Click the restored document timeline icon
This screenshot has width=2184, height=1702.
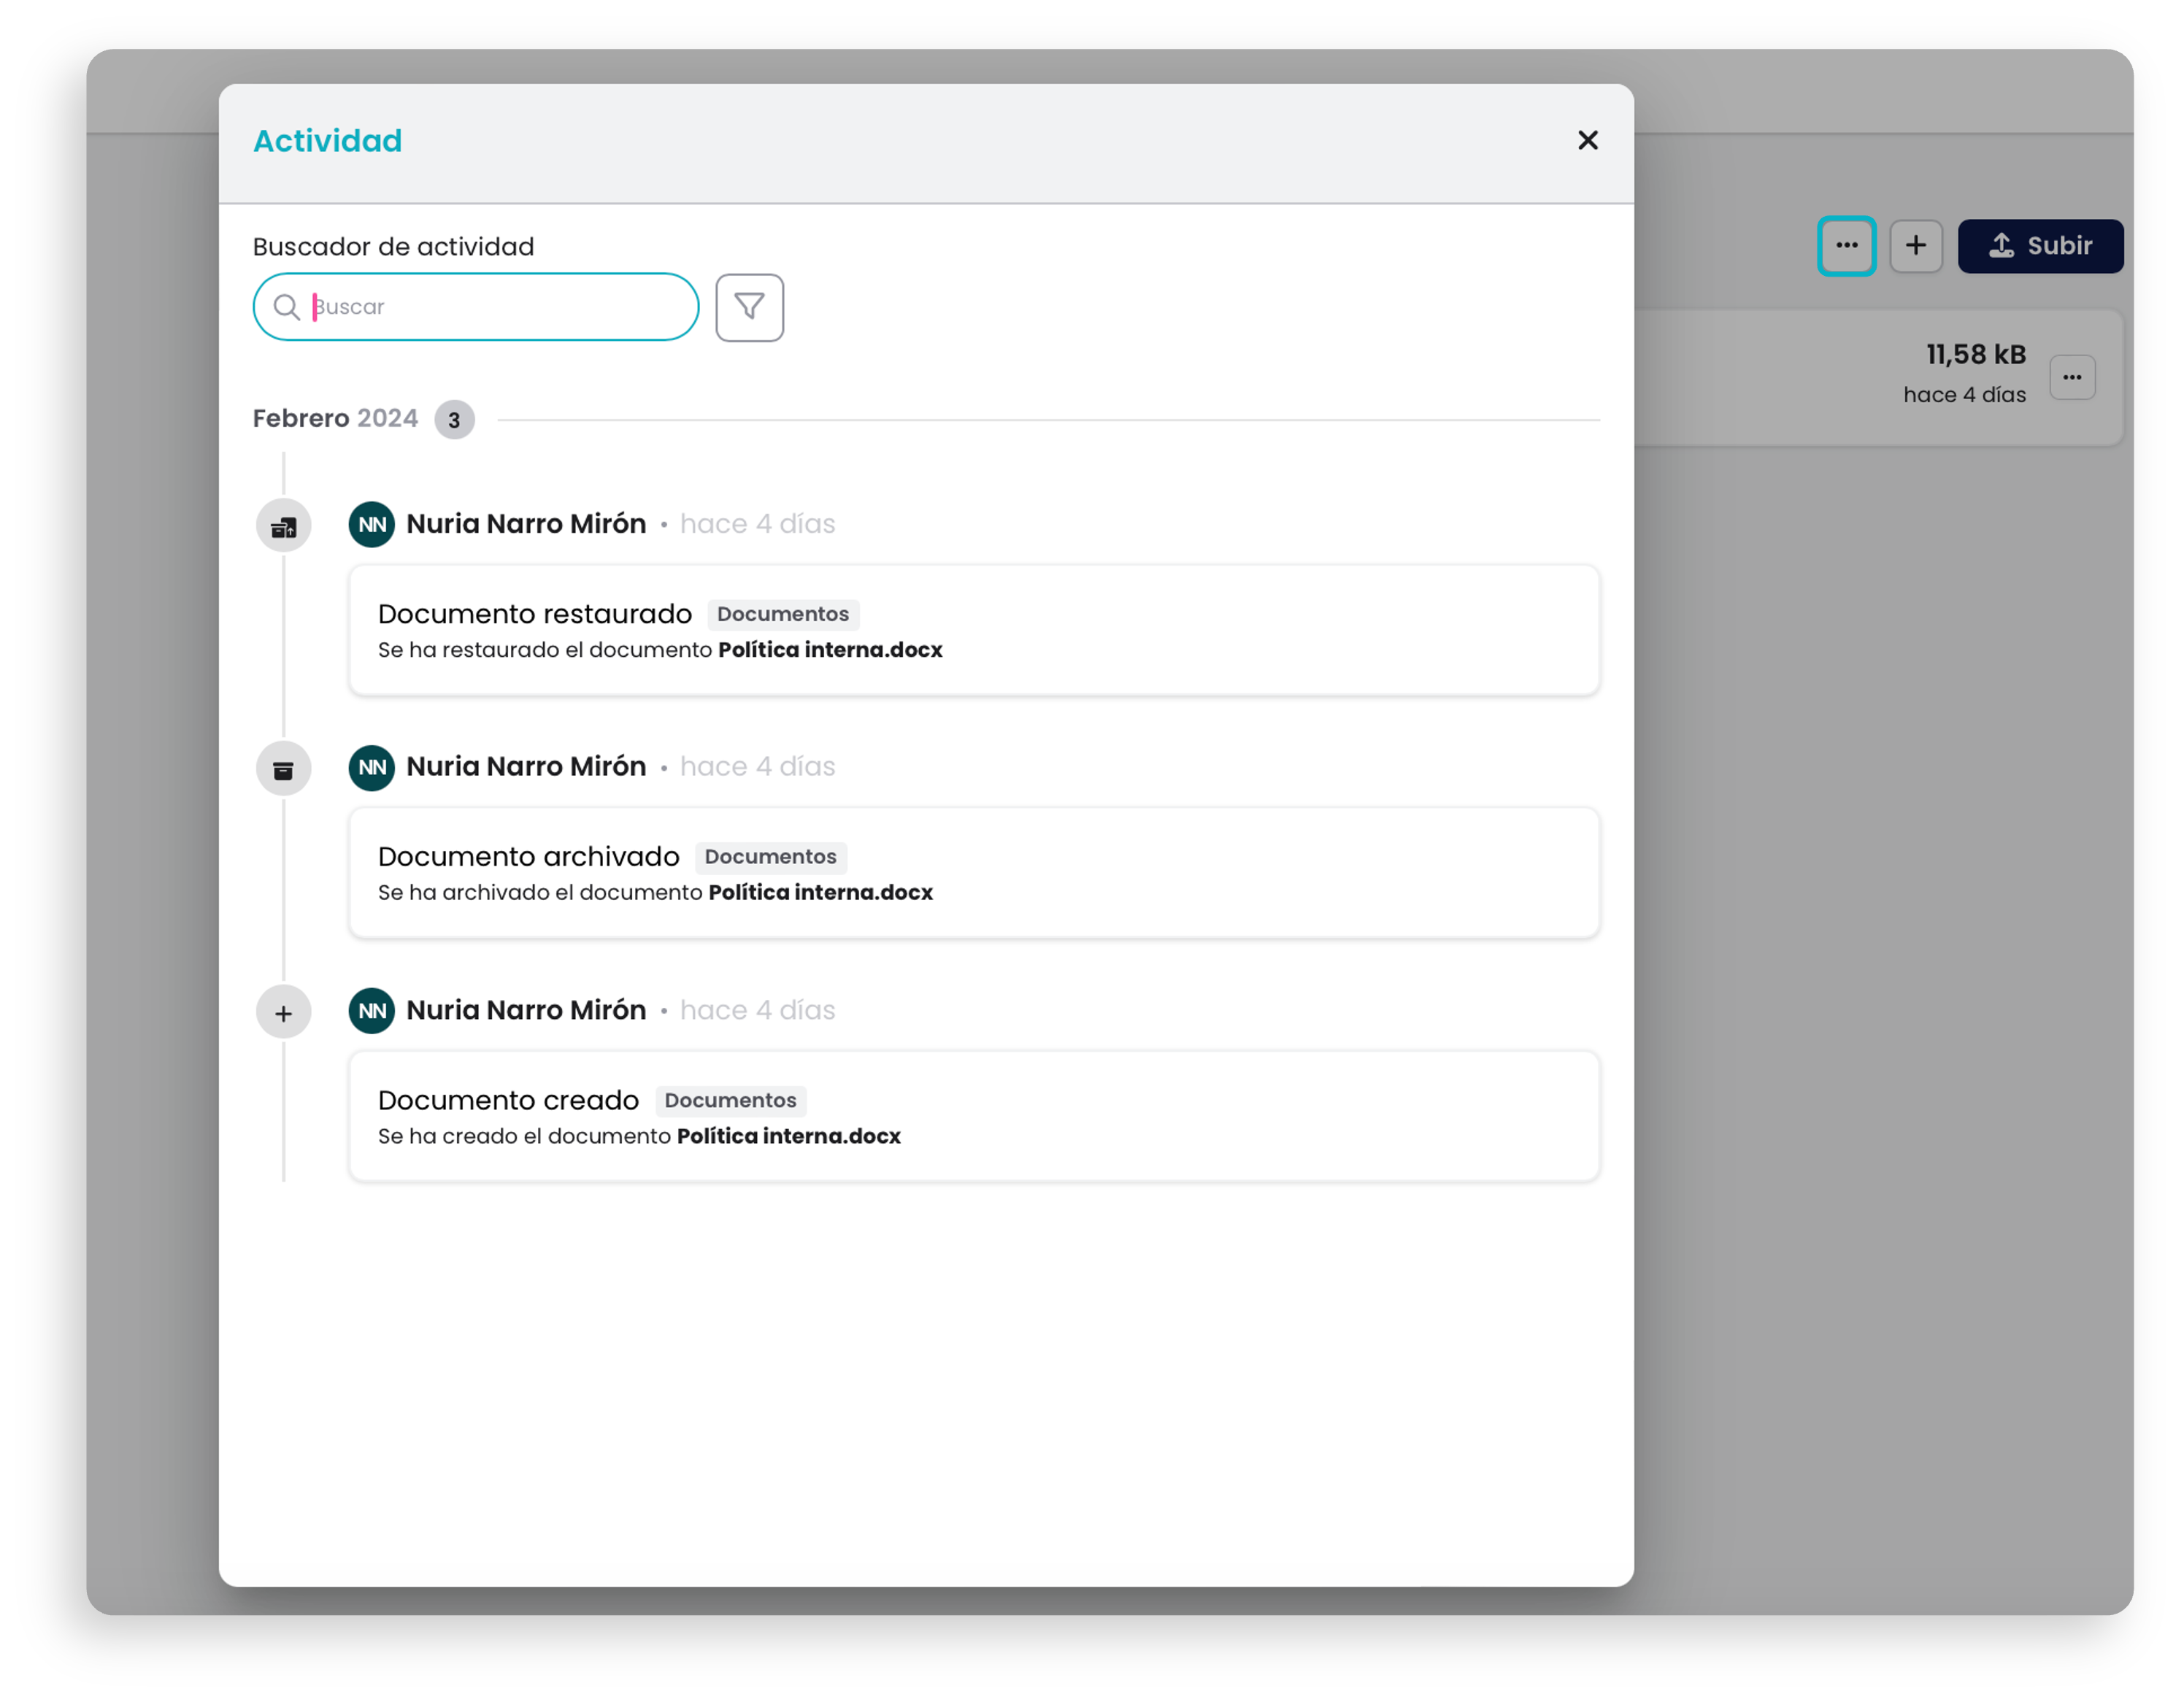click(284, 526)
